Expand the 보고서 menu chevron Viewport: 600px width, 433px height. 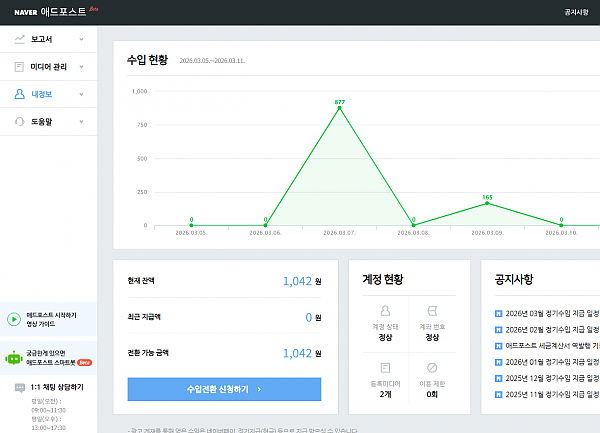tap(81, 40)
